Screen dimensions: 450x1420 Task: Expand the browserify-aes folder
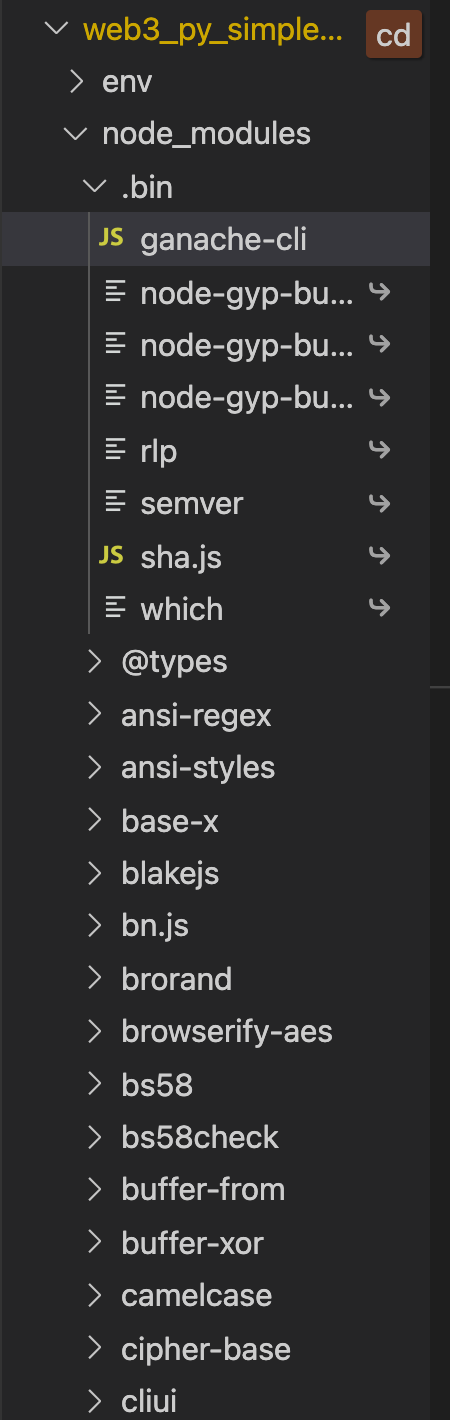coord(95,1030)
